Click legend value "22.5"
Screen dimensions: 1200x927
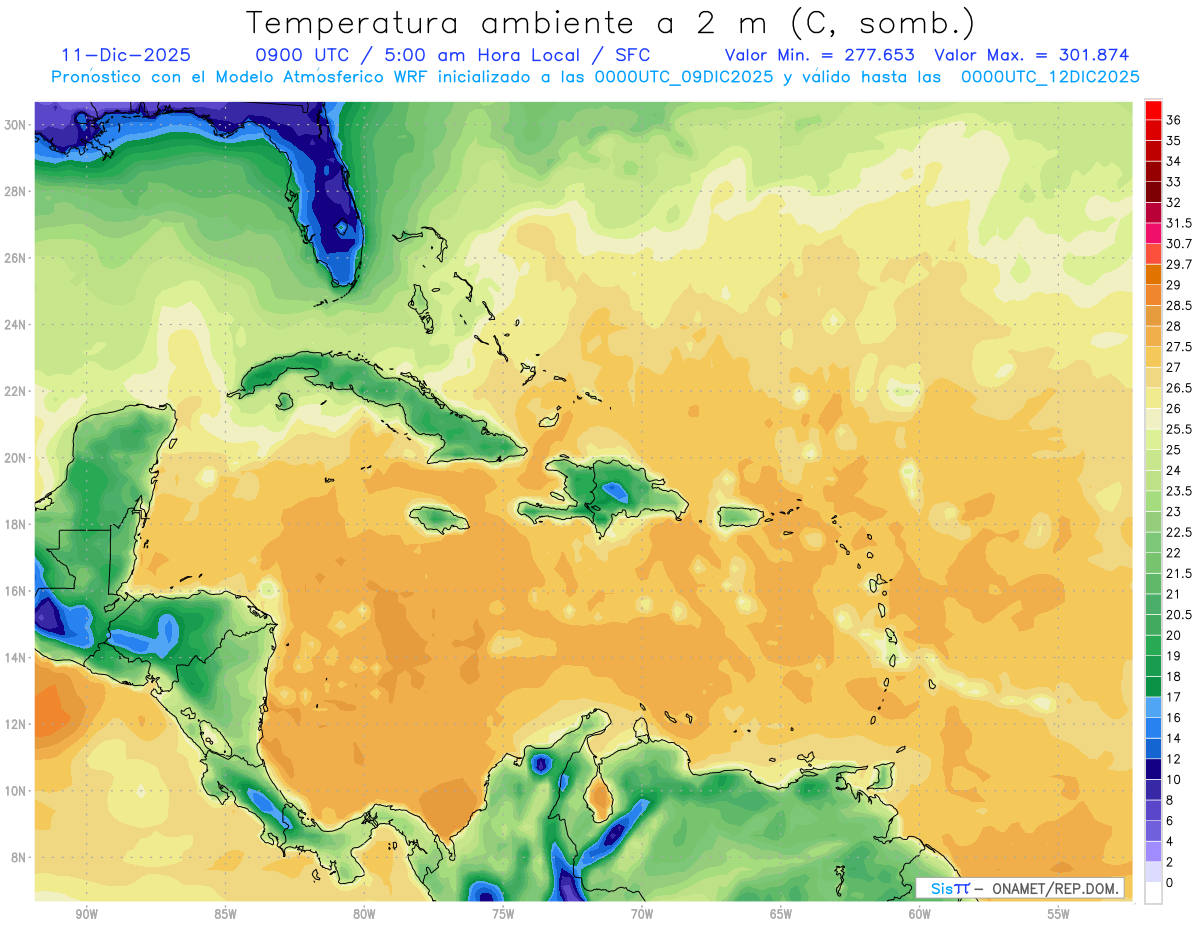pyautogui.click(x=1179, y=532)
